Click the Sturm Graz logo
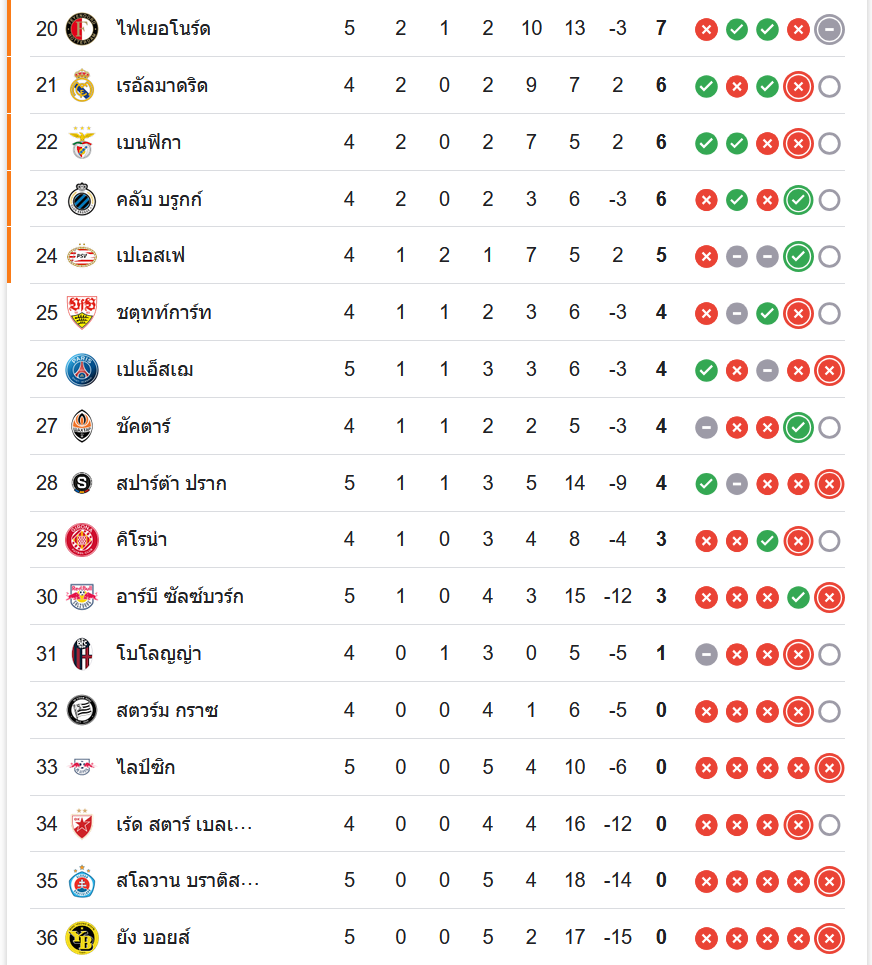 click(81, 711)
